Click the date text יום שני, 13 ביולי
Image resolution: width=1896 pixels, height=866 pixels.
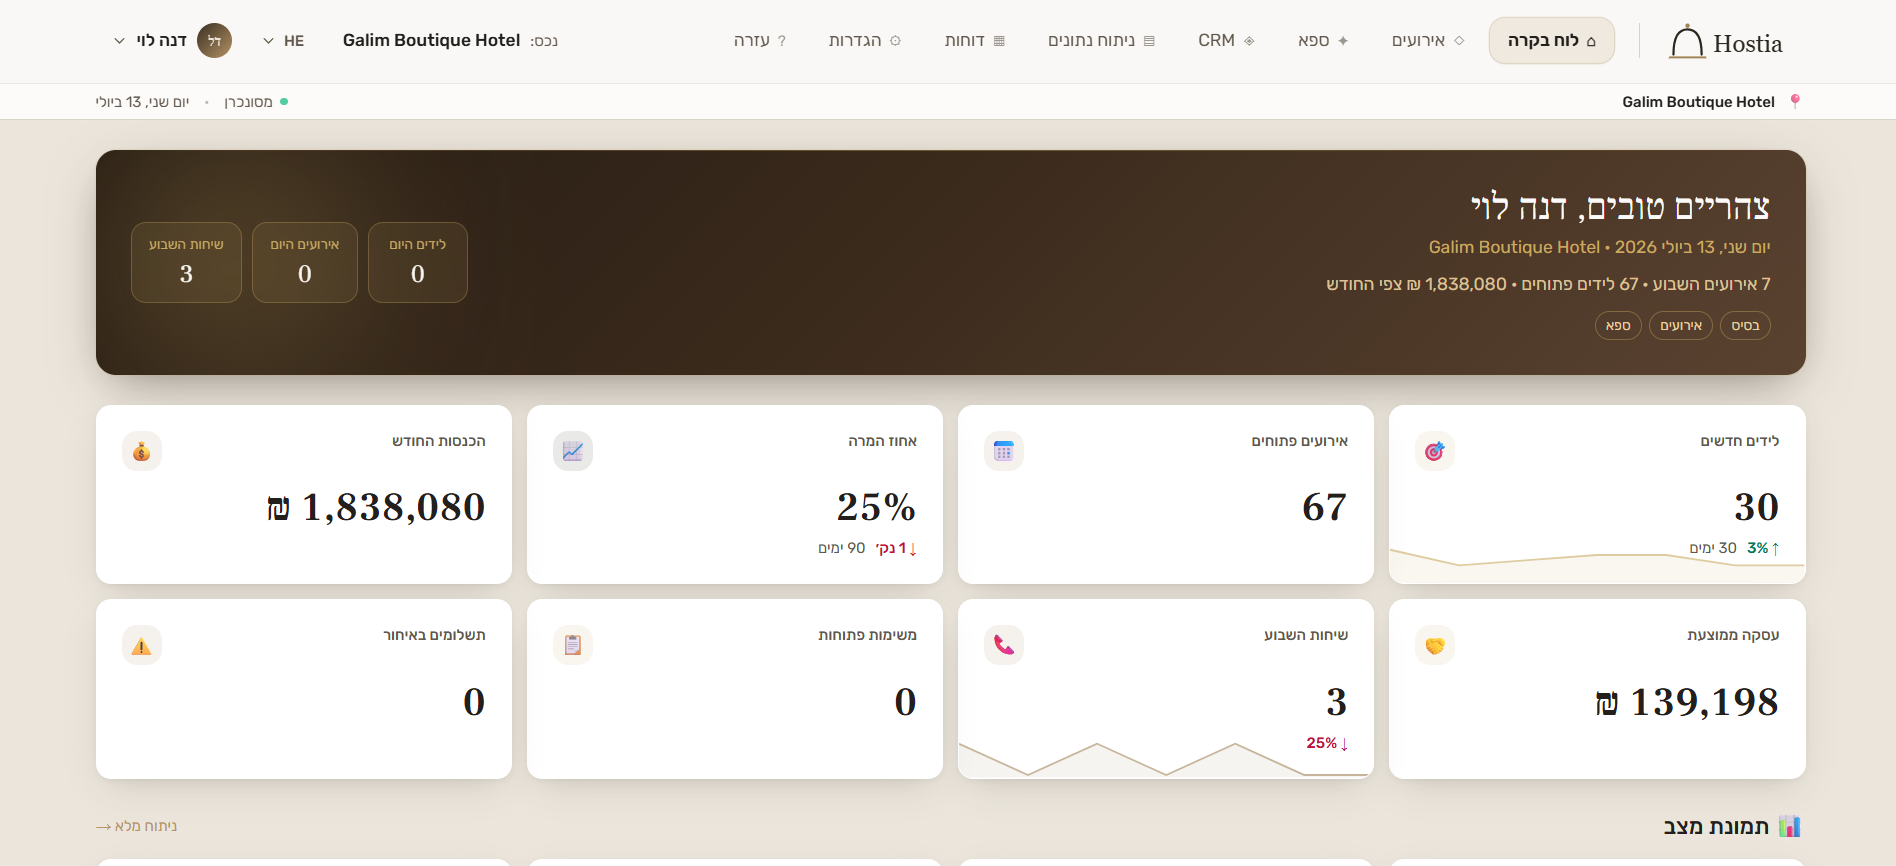142,102
